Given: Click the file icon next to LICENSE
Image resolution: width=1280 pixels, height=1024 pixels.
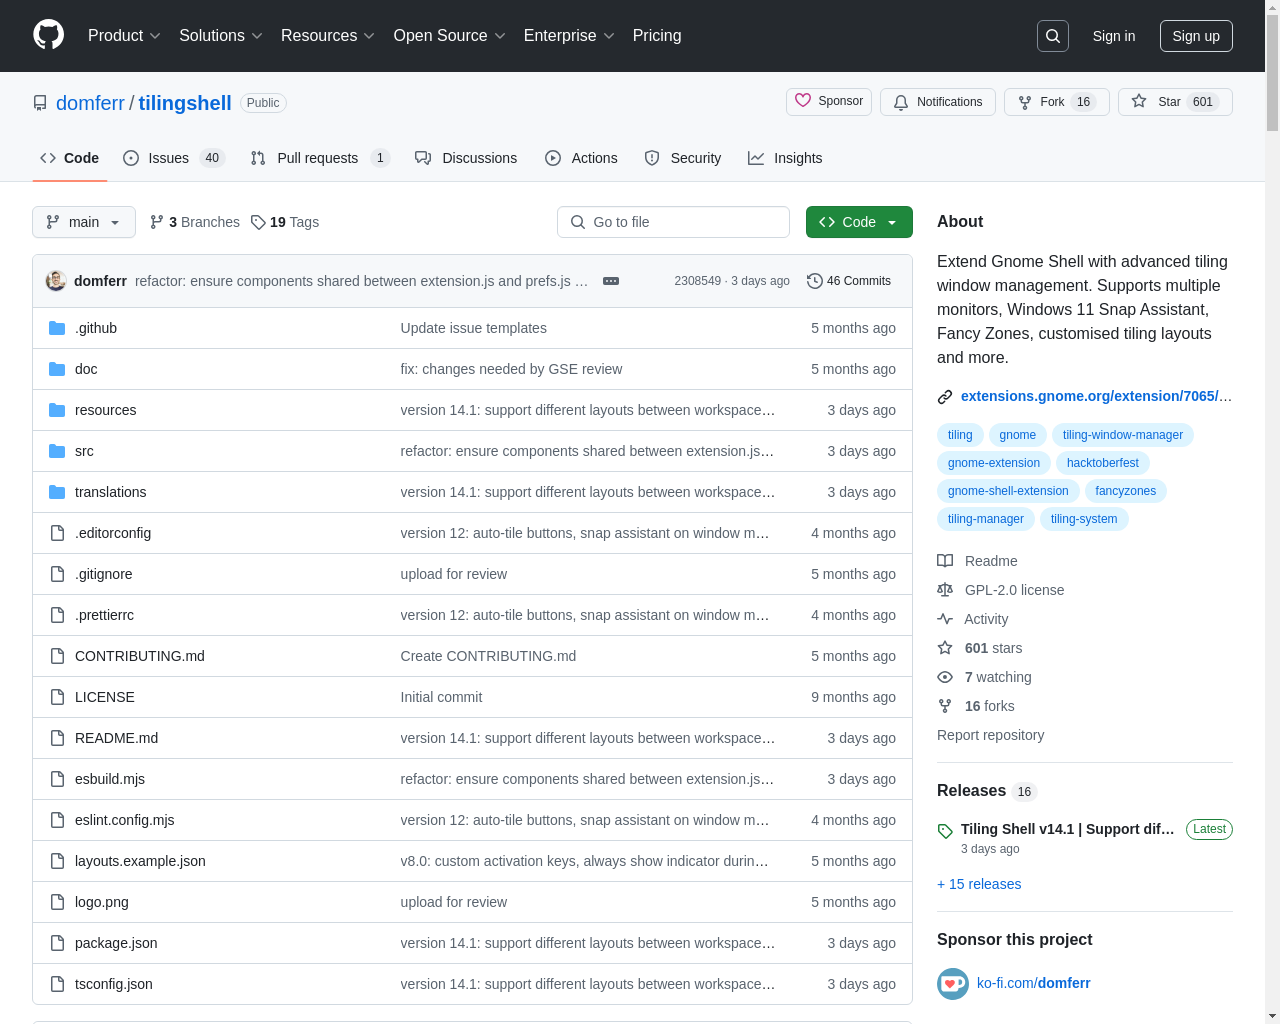Looking at the screenshot, I should [57, 697].
